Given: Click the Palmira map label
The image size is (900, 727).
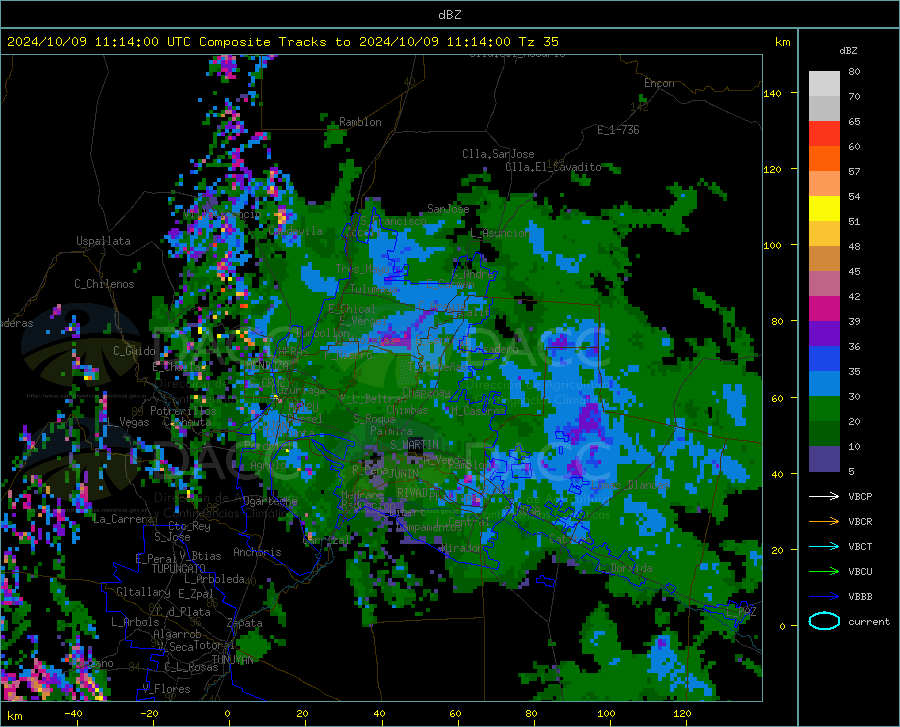Looking at the screenshot, I should tap(391, 431).
